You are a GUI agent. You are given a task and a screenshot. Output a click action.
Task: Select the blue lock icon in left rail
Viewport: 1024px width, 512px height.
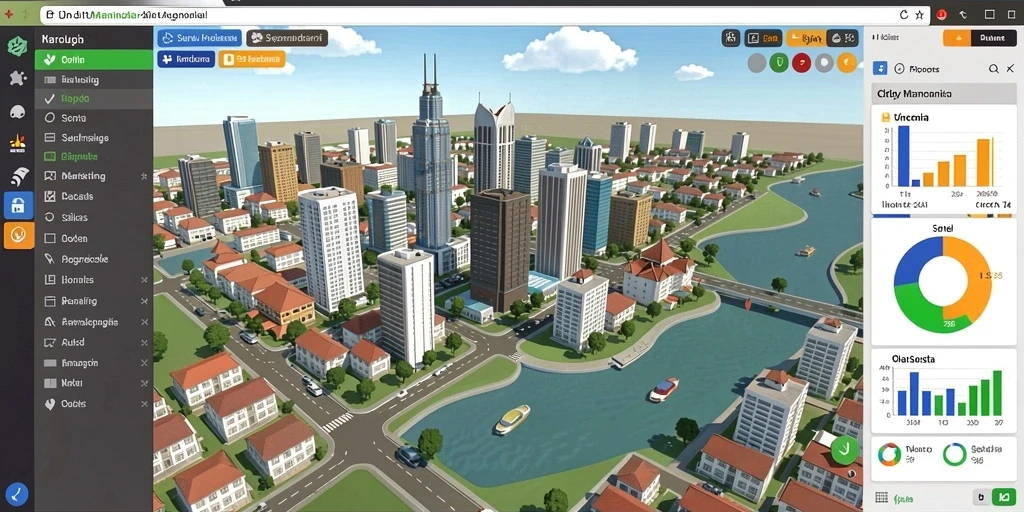[x=18, y=206]
